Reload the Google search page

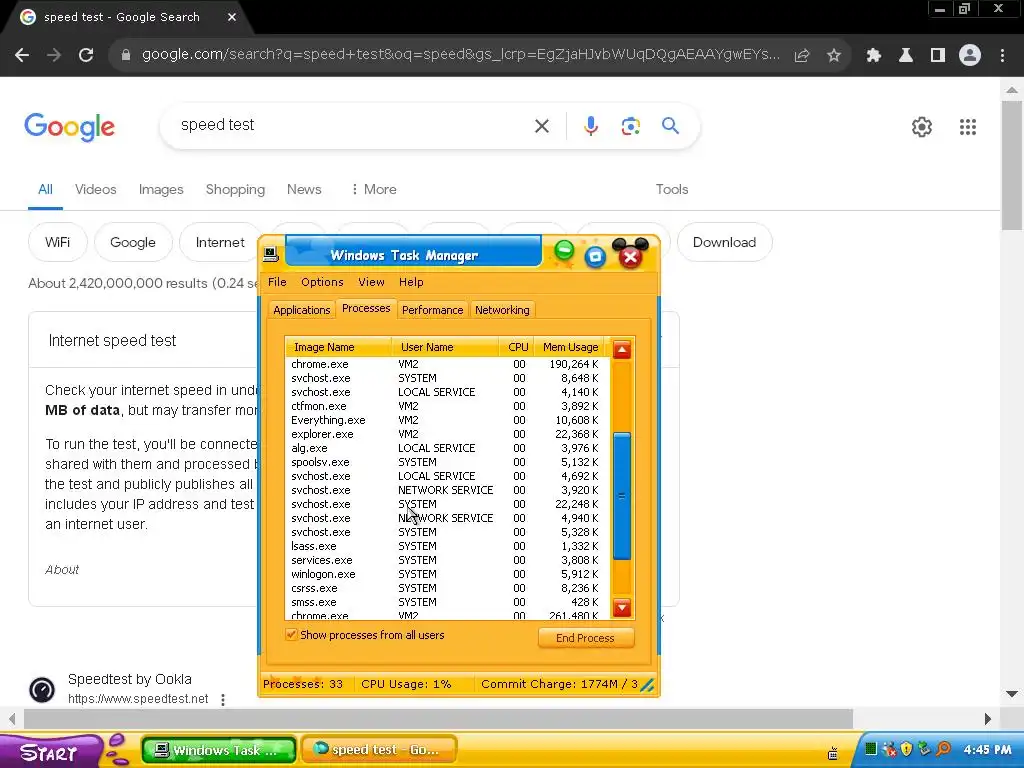point(86,56)
